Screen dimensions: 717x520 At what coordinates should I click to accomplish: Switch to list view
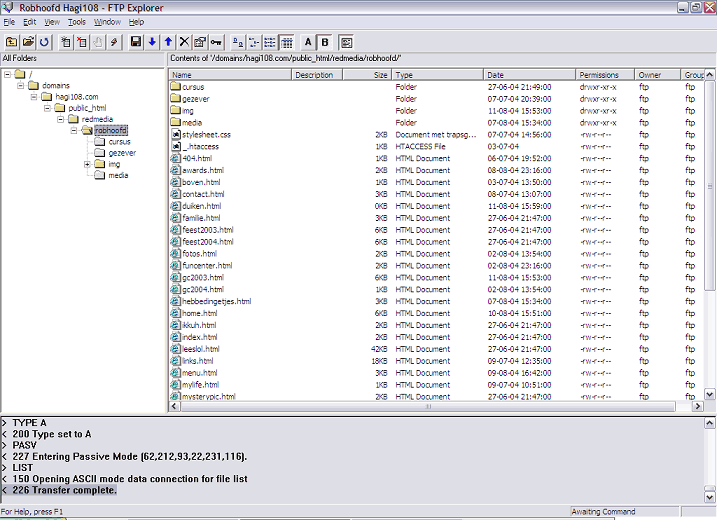coord(270,43)
